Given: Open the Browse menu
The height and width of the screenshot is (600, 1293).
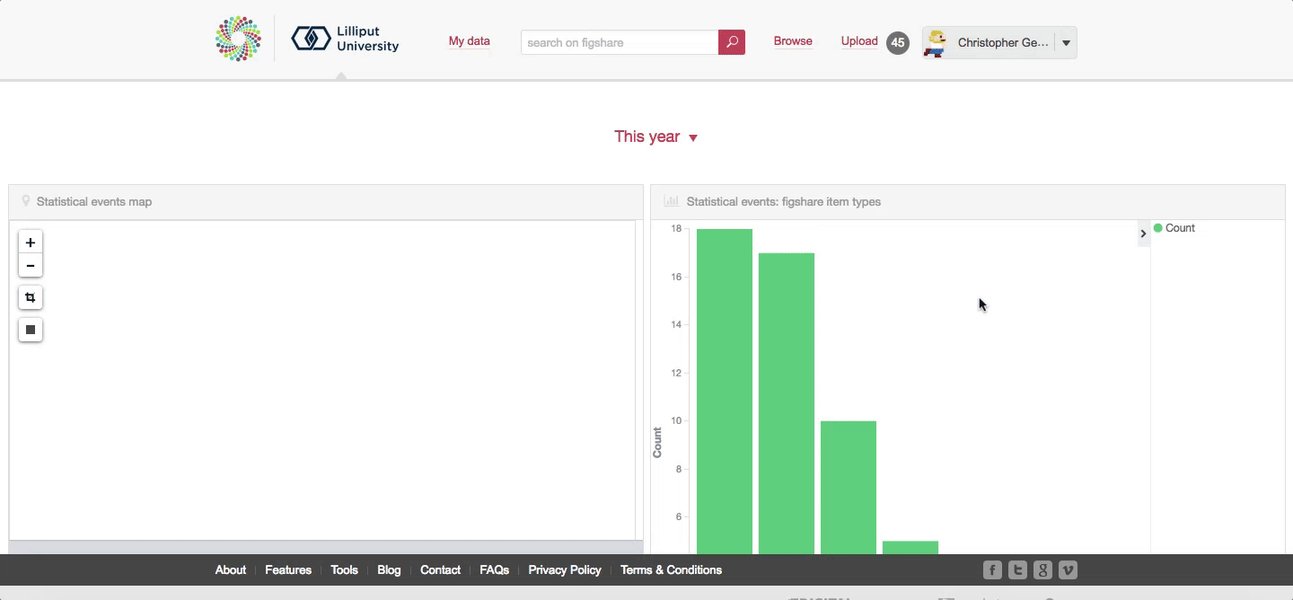Looking at the screenshot, I should tap(793, 41).
